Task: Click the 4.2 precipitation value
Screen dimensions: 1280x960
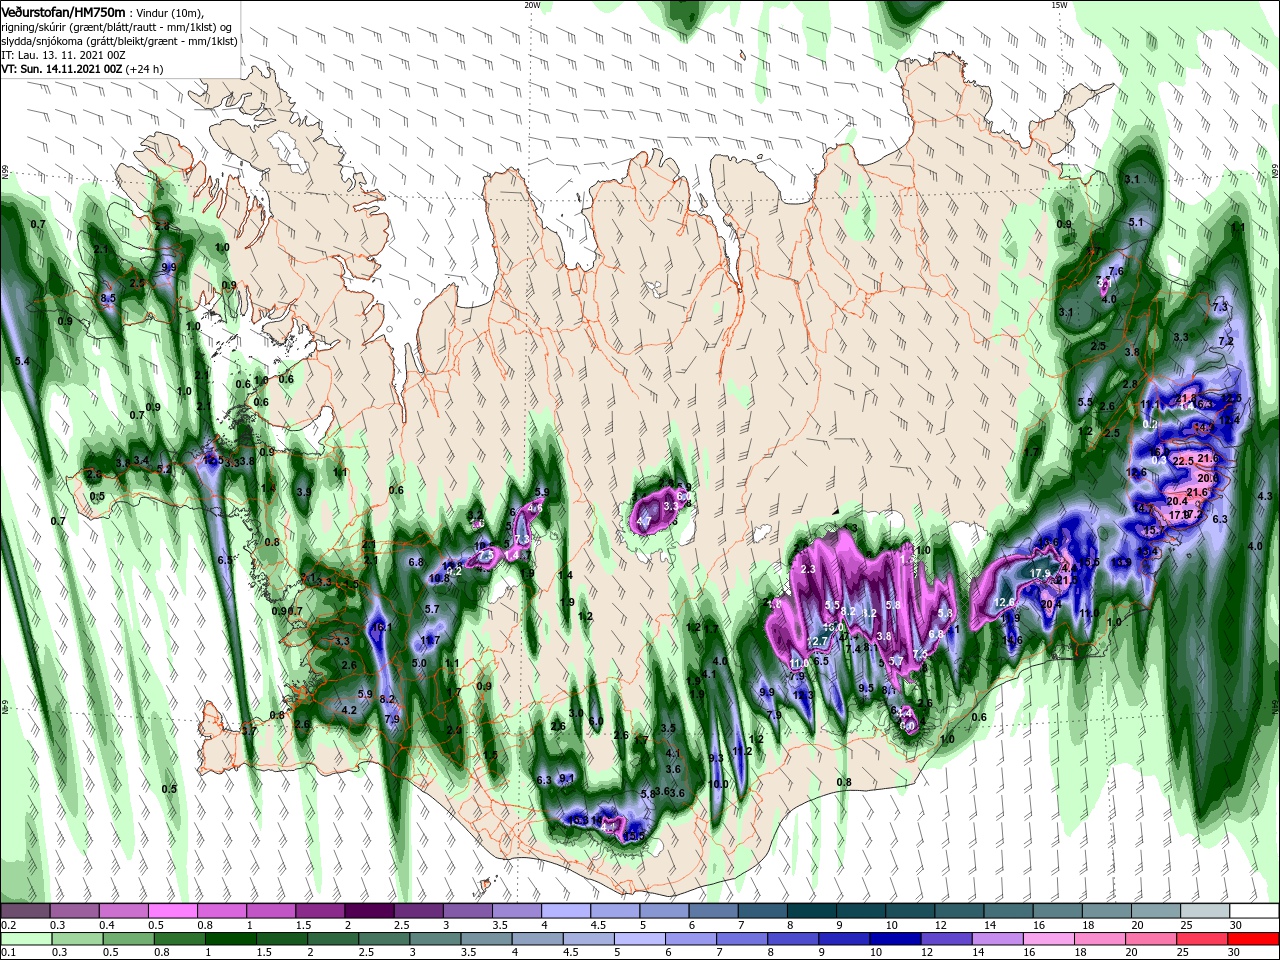Action: coord(349,710)
